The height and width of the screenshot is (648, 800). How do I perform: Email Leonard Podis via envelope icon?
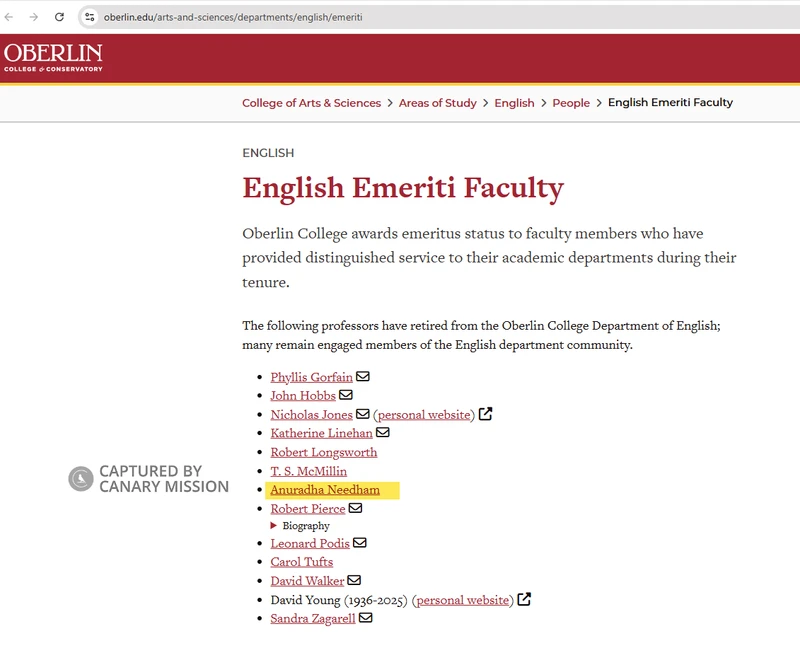pyautogui.click(x=360, y=543)
